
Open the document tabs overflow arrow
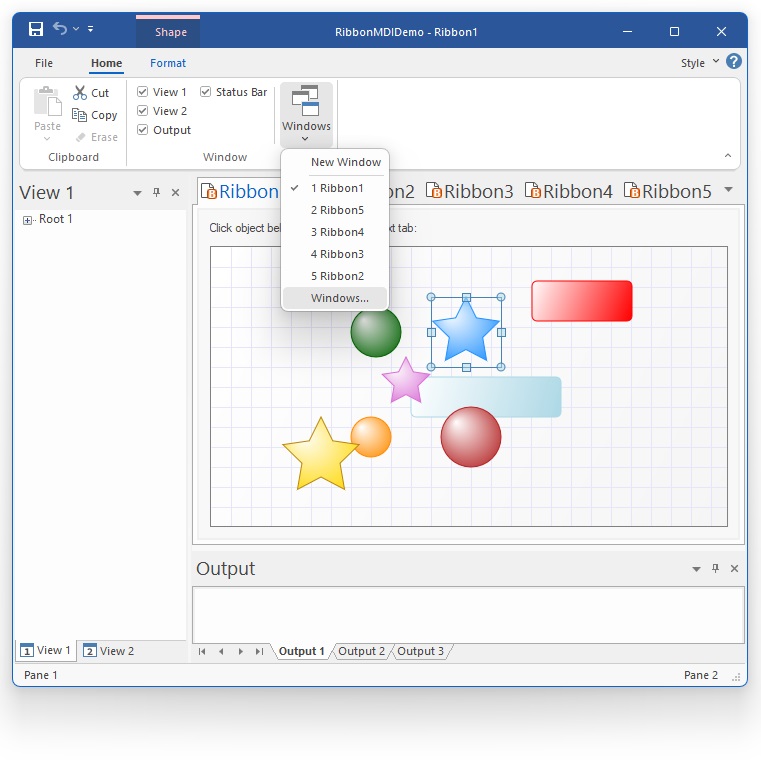[728, 190]
